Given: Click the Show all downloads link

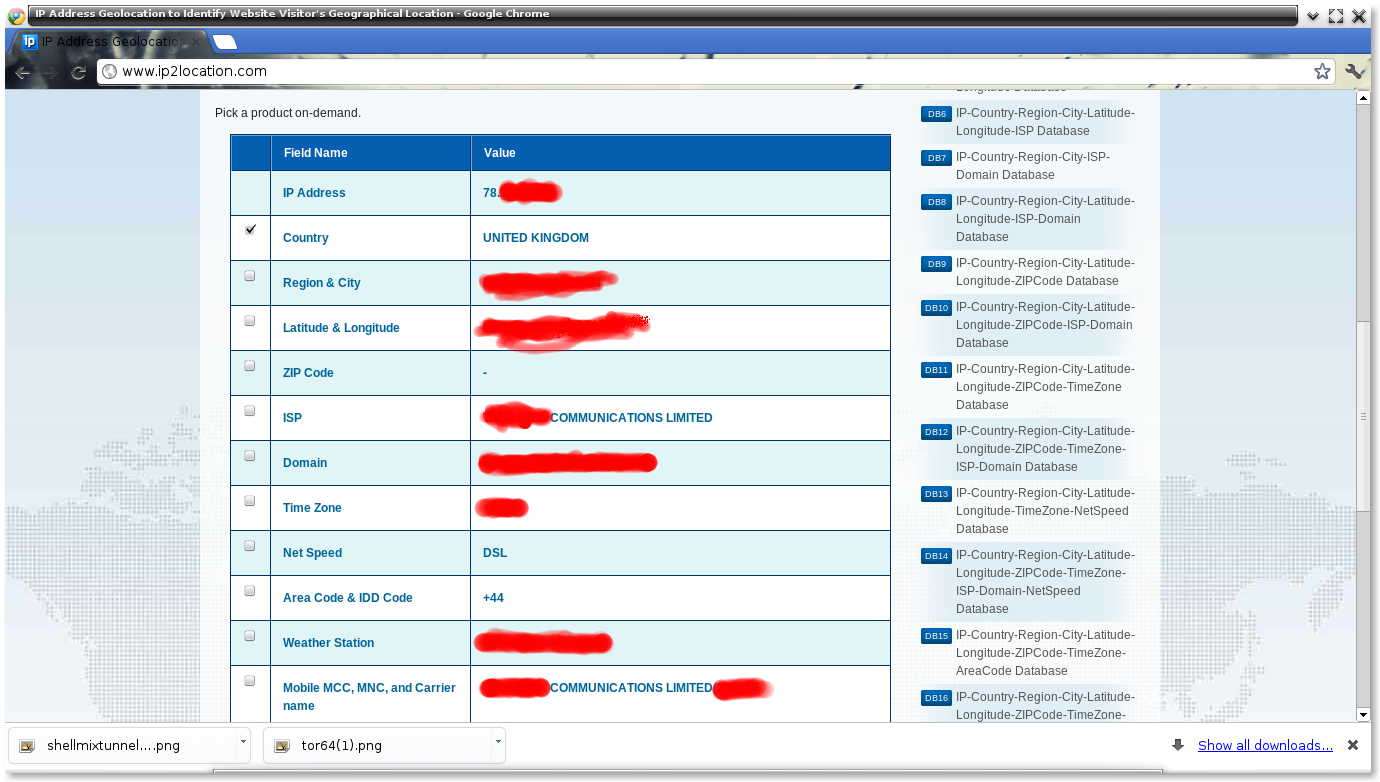Looking at the screenshot, I should [1265, 745].
